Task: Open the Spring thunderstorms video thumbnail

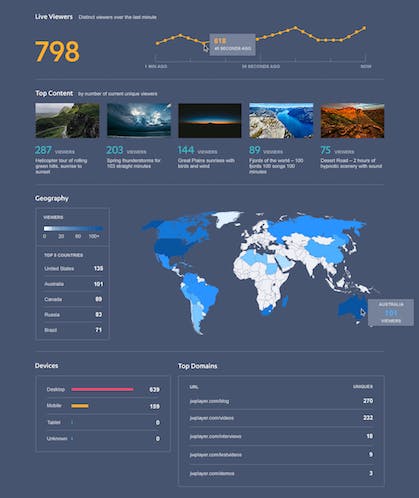Action: [x=139, y=120]
